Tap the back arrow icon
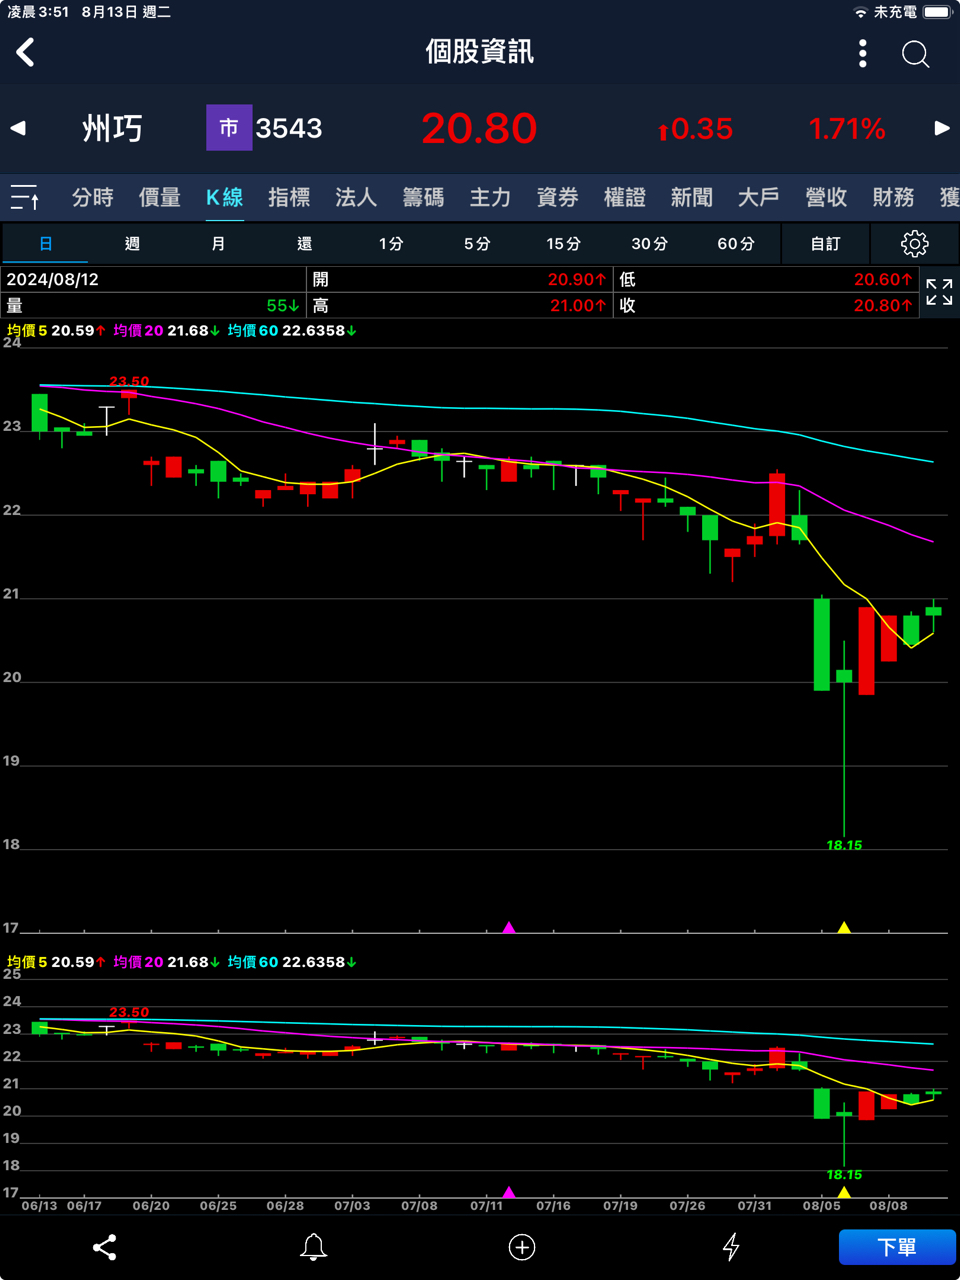Viewport: 960px width, 1280px height. [x=26, y=52]
